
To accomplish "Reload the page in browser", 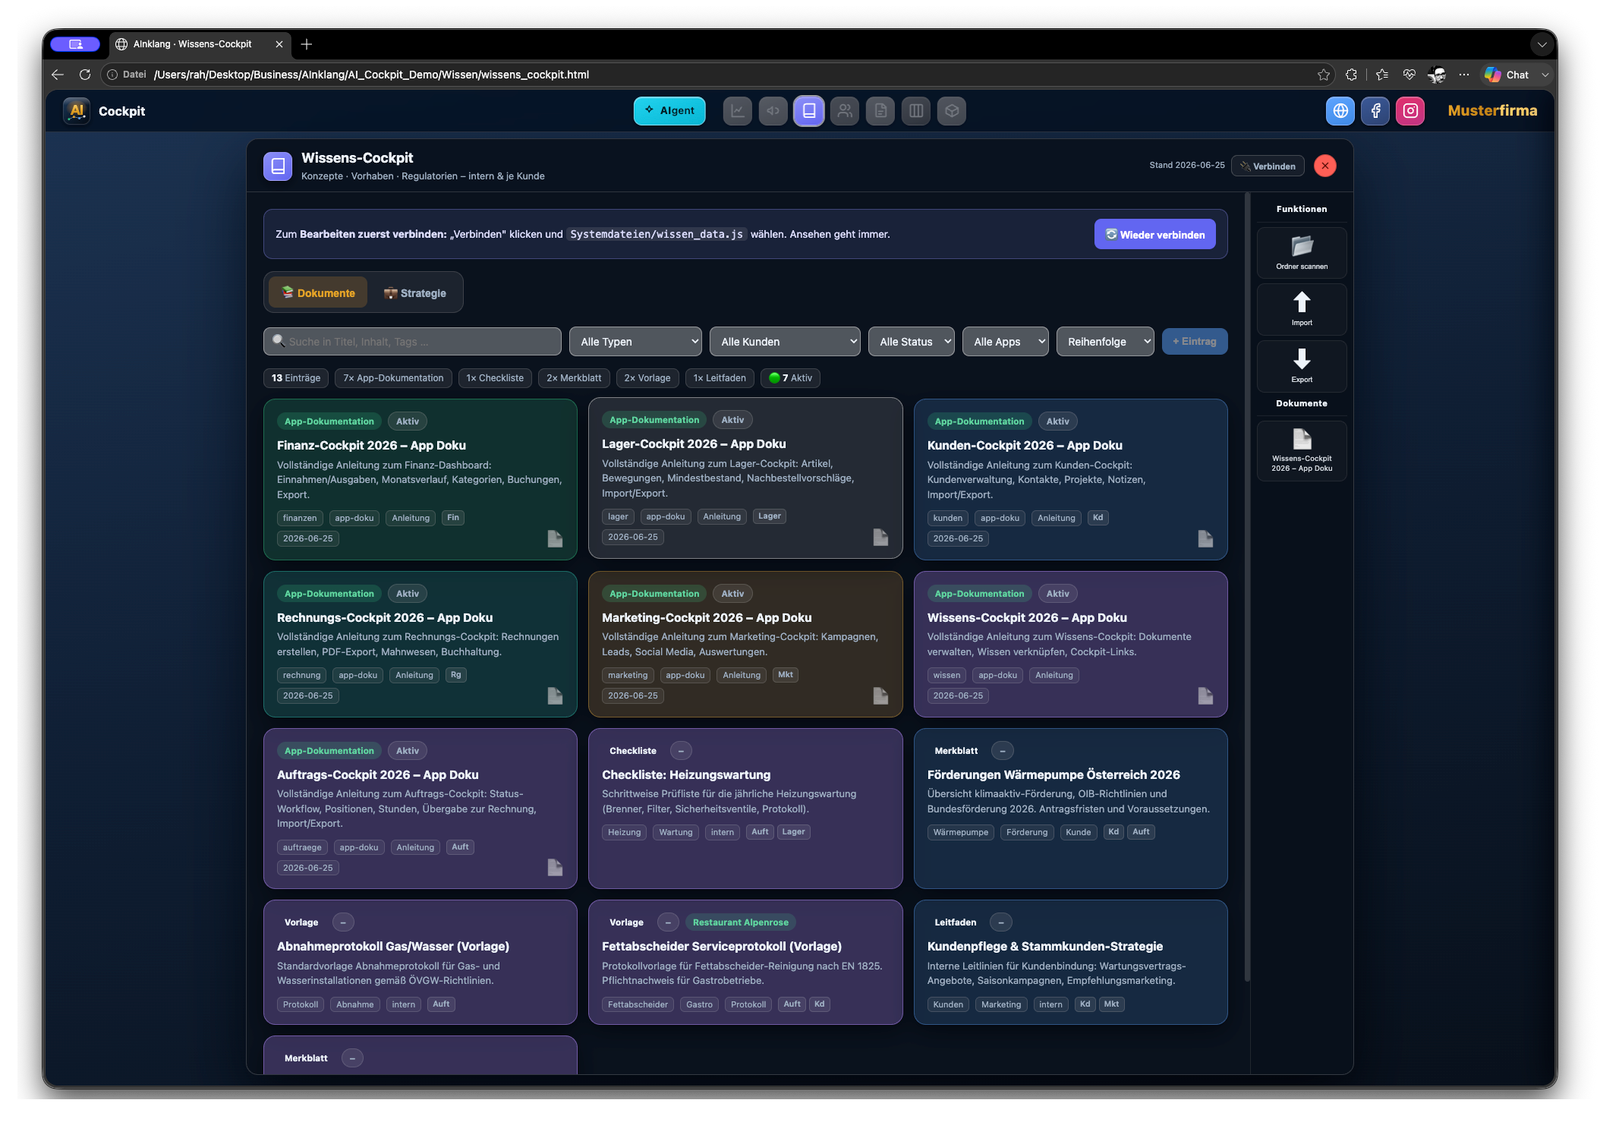I will (x=85, y=75).
